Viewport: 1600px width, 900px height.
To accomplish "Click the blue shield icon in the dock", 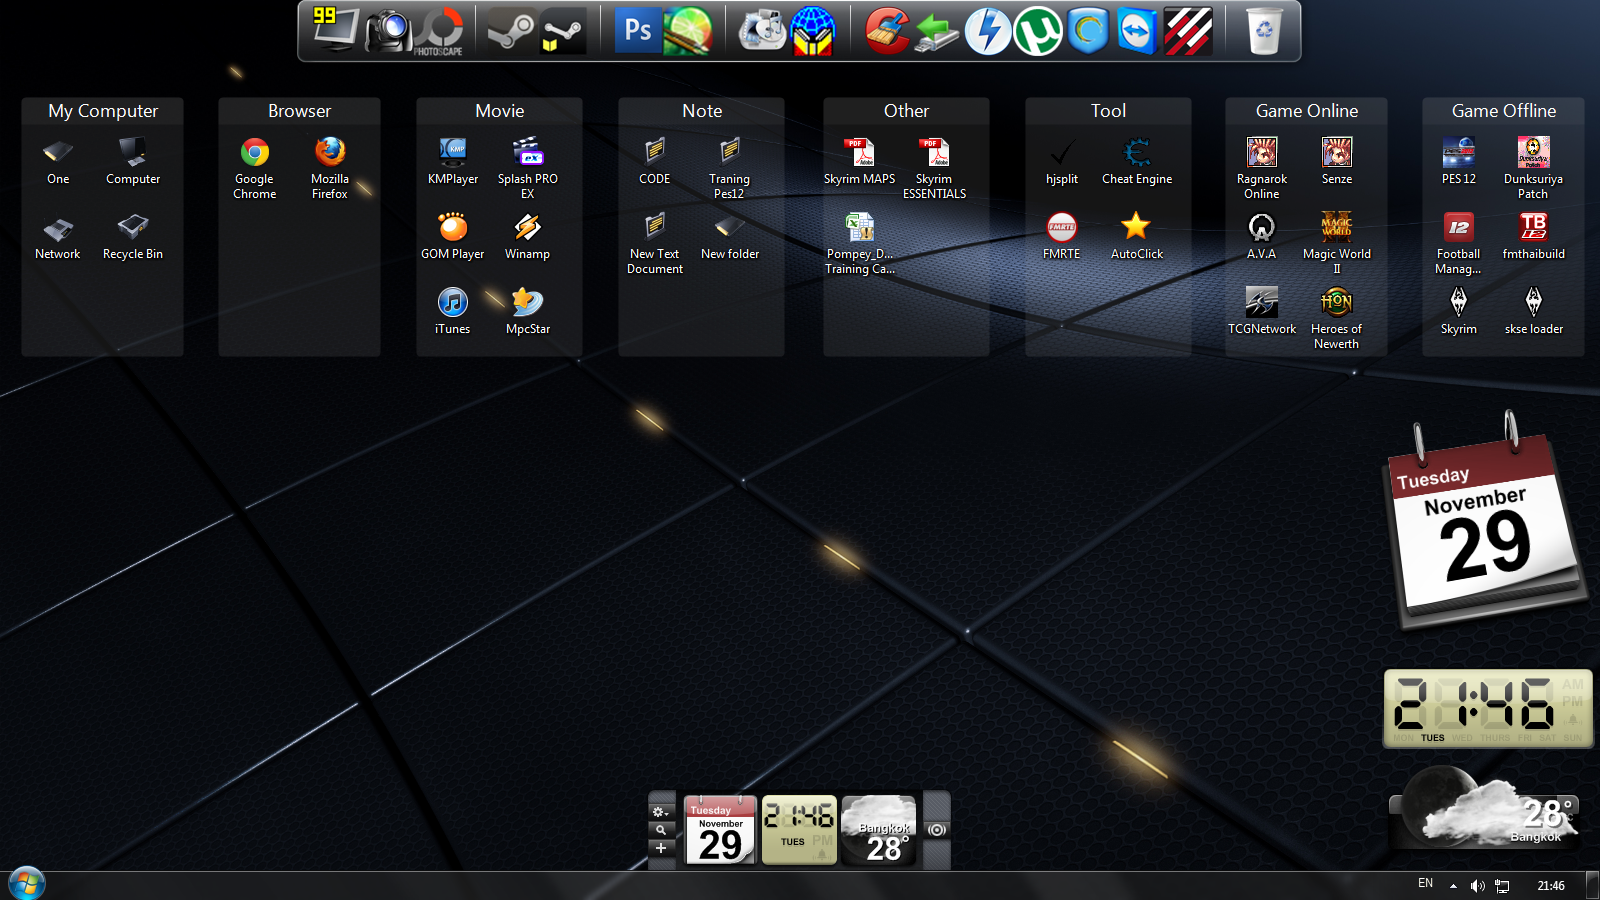I will [1087, 31].
